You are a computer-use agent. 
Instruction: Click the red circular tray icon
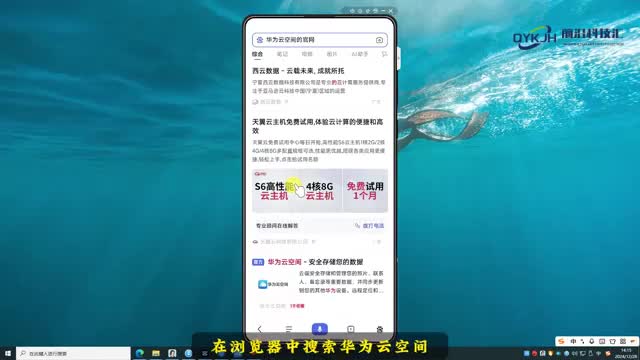coord(534,353)
